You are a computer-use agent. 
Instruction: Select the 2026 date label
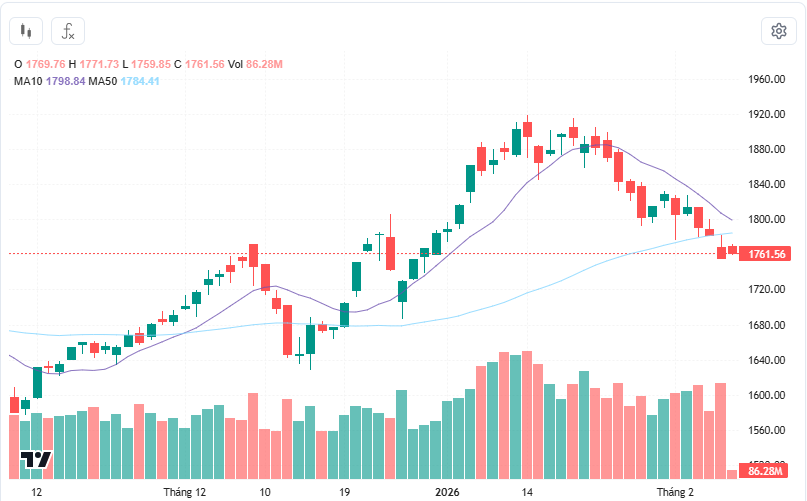[446, 493]
